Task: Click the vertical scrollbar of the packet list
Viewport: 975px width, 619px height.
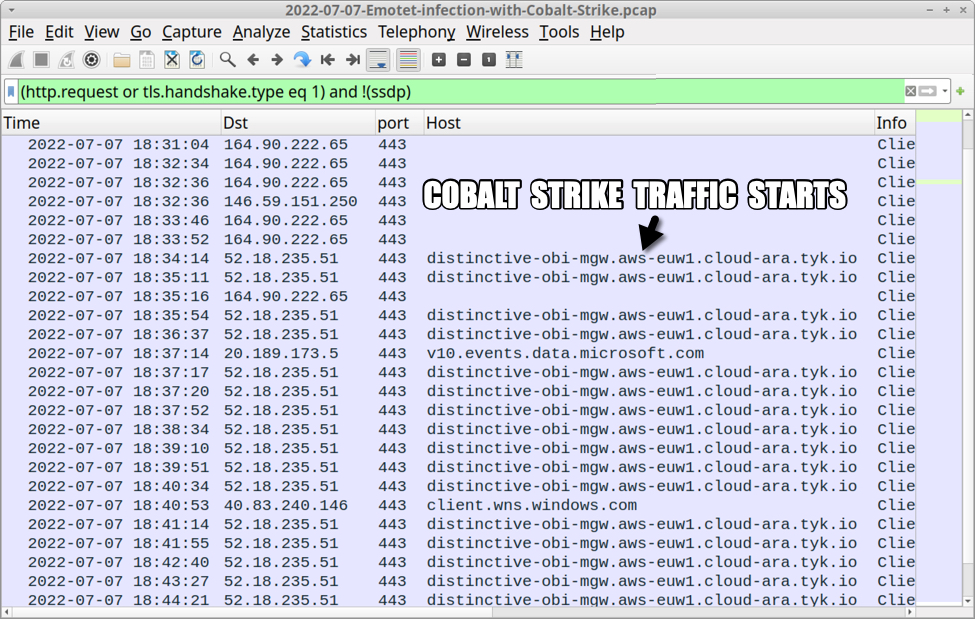Action: (968, 358)
